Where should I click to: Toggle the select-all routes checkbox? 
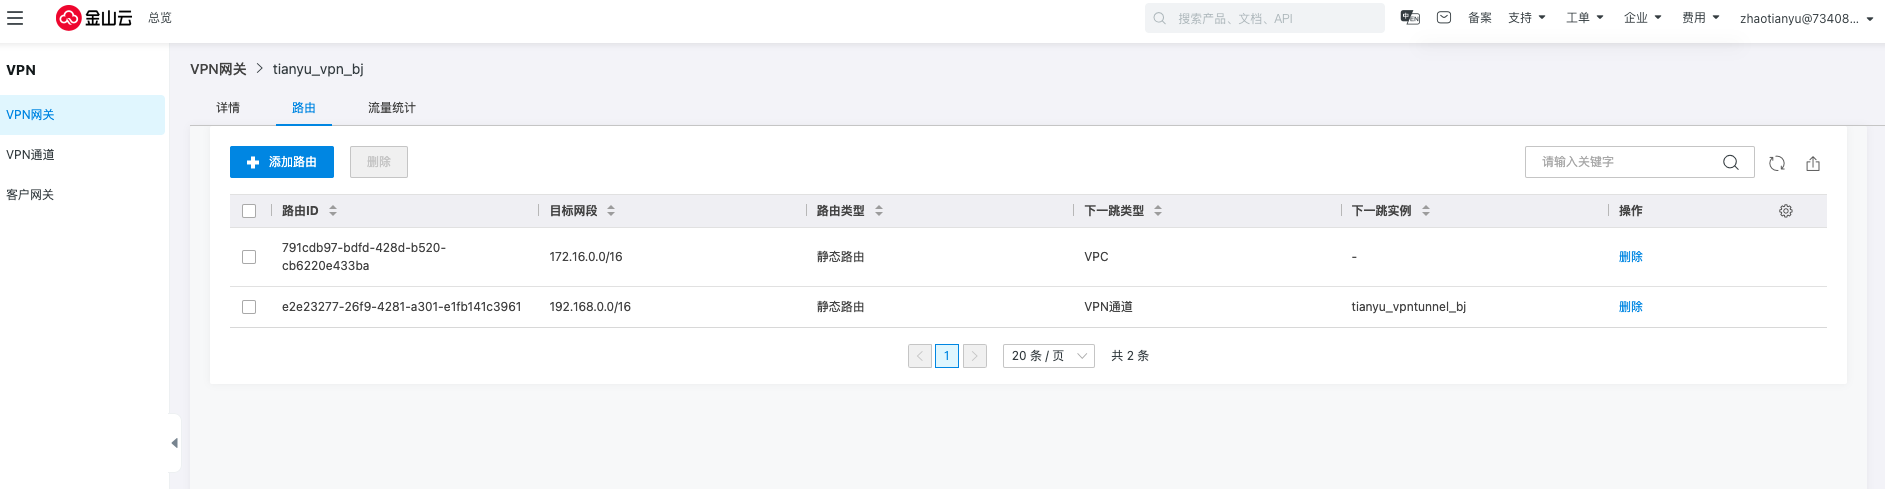pos(249,211)
